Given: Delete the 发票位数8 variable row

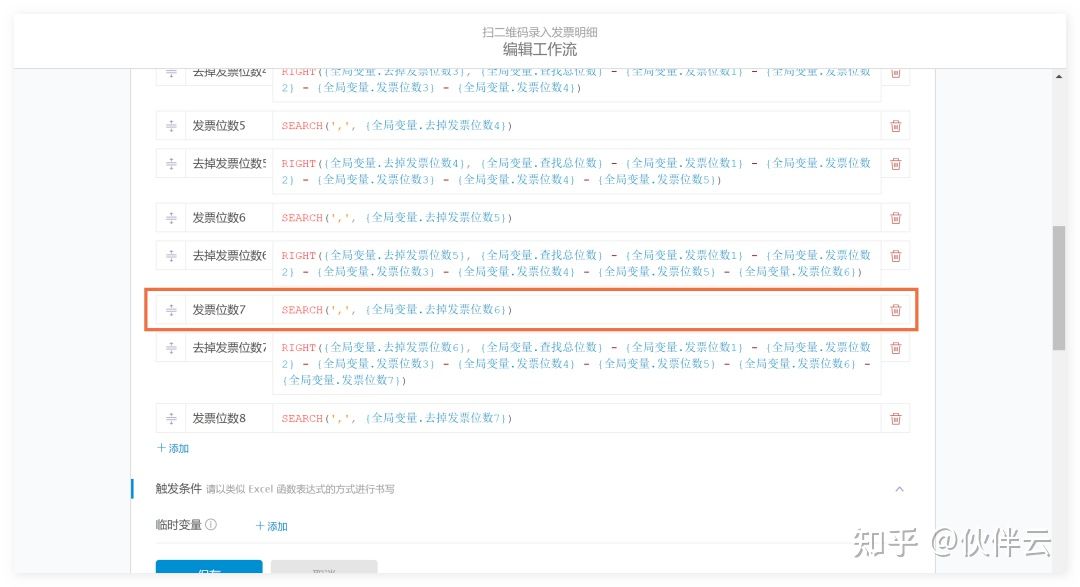Looking at the screenshot, I should coord(895,419).
